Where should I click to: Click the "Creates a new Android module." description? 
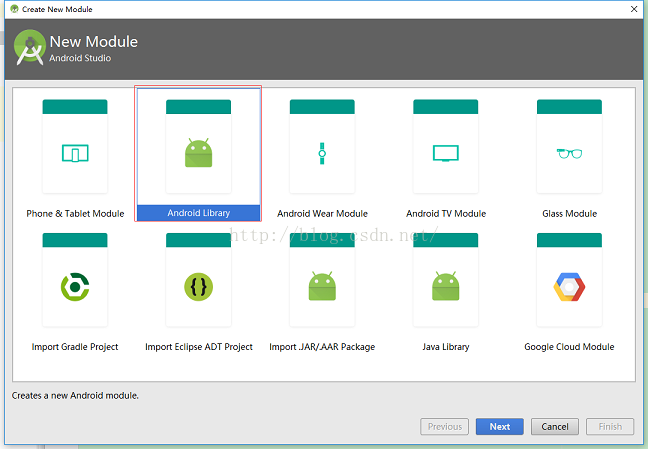click(x=75, y=396)
